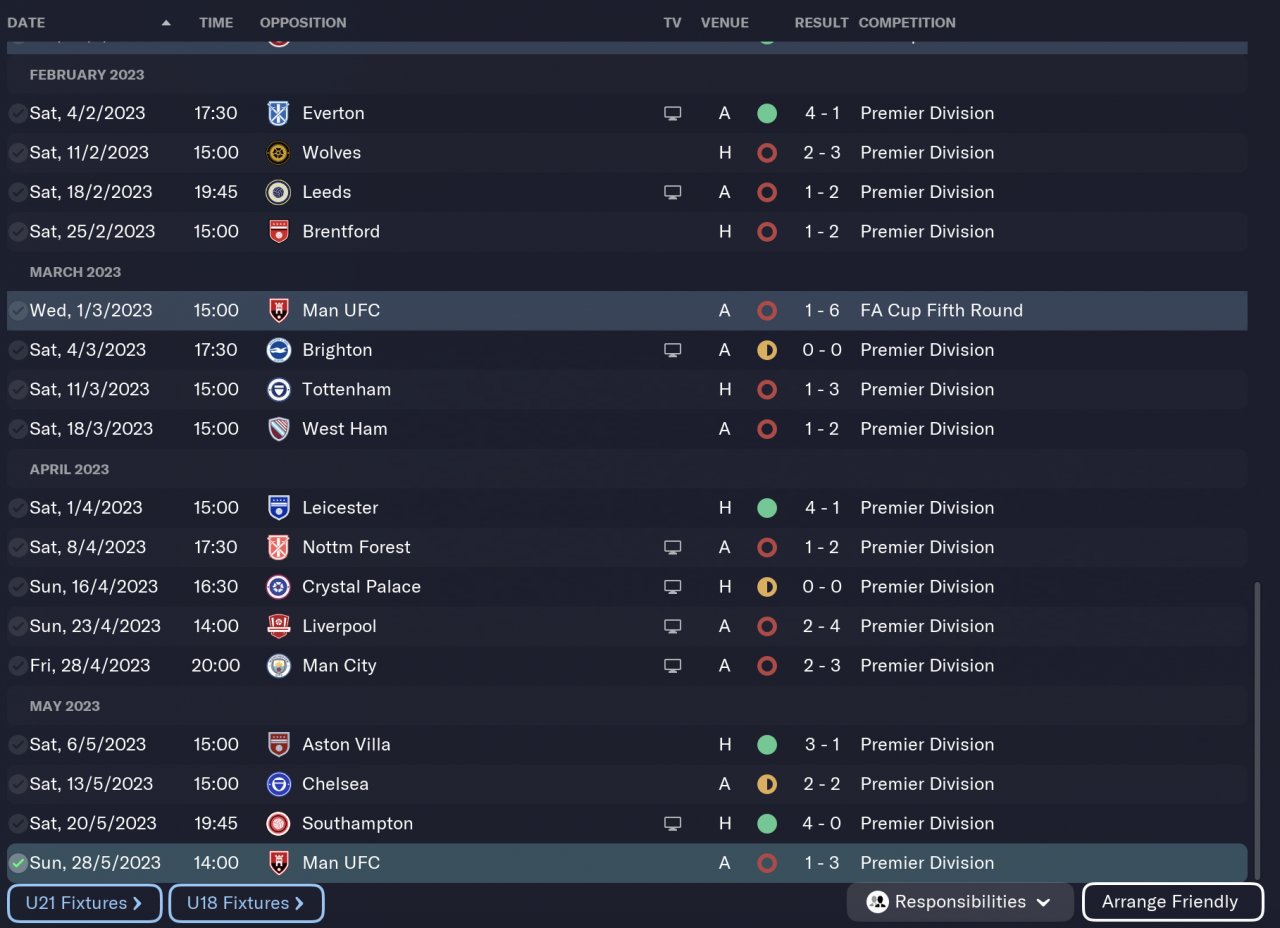Screen dimensions: 1280x928
Task: Click the vertical scrollbar thumb
Action: [x=1258, y=730]
